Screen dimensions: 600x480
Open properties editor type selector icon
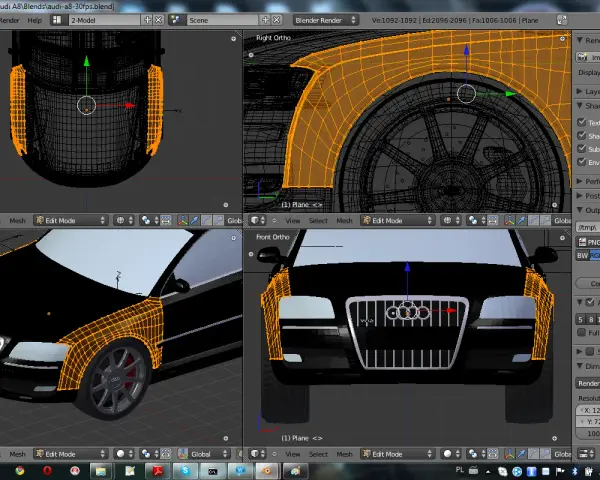(x=586, y=454)
